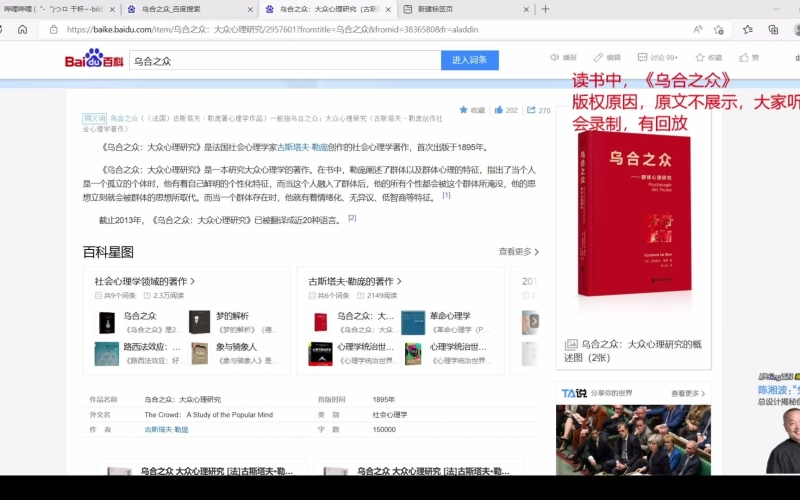Viewport: 800px width, 500px height.
Task: Click the 进入词条 button
Action: point(469,60)
